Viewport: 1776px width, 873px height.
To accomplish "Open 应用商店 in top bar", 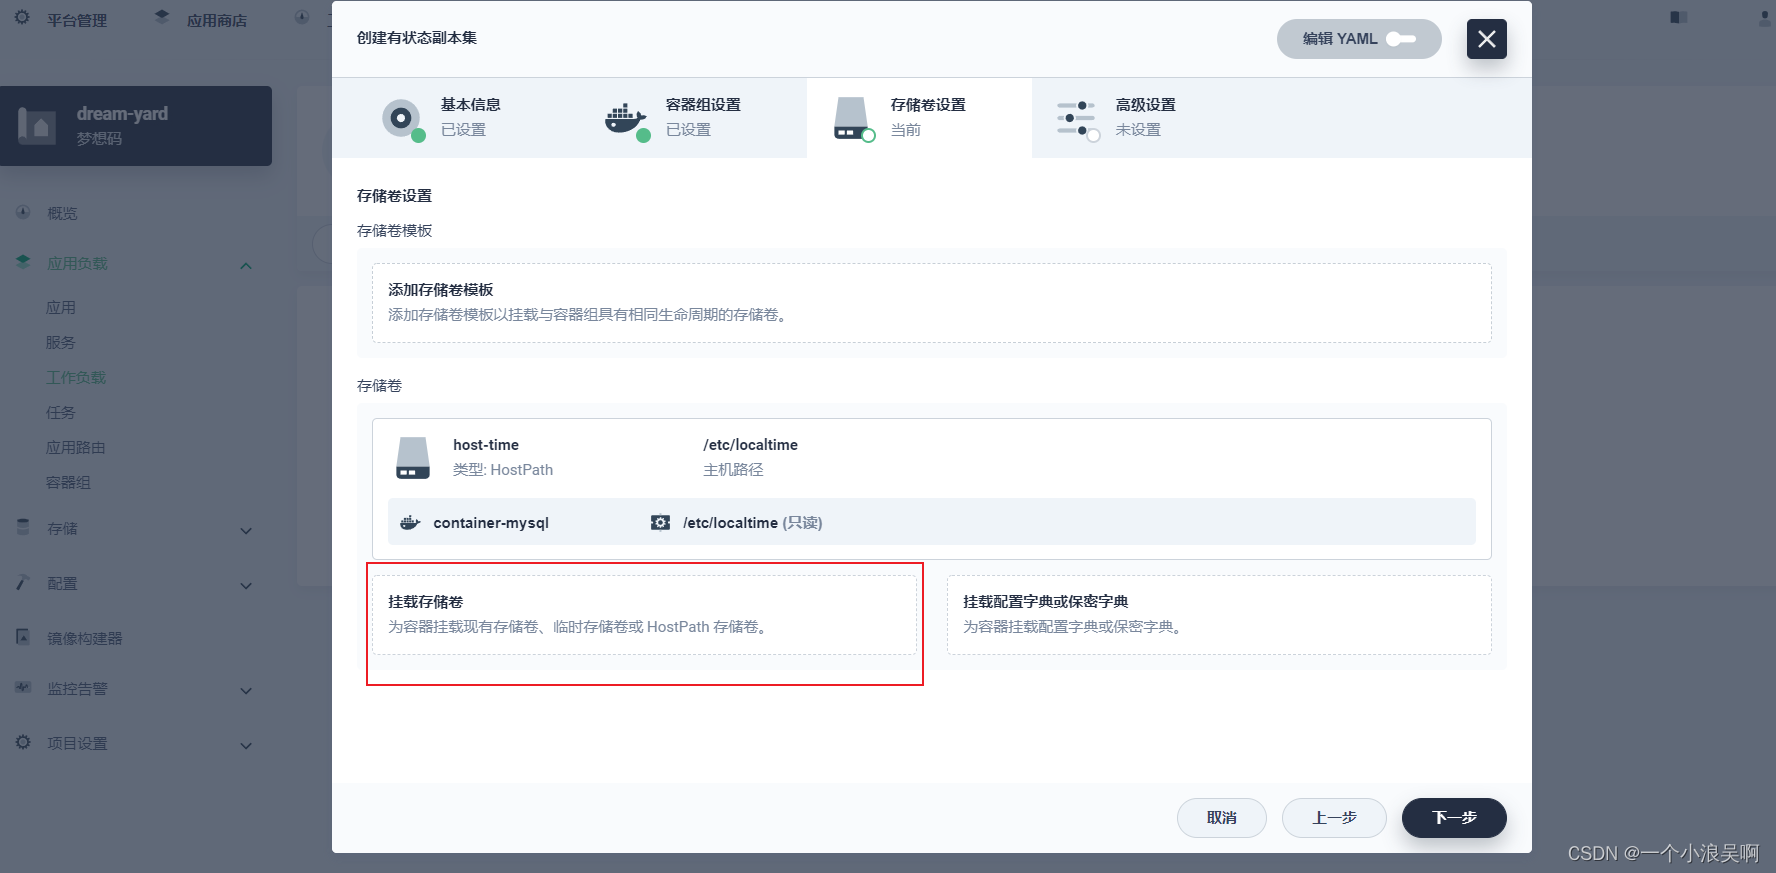I will point(217,20).
